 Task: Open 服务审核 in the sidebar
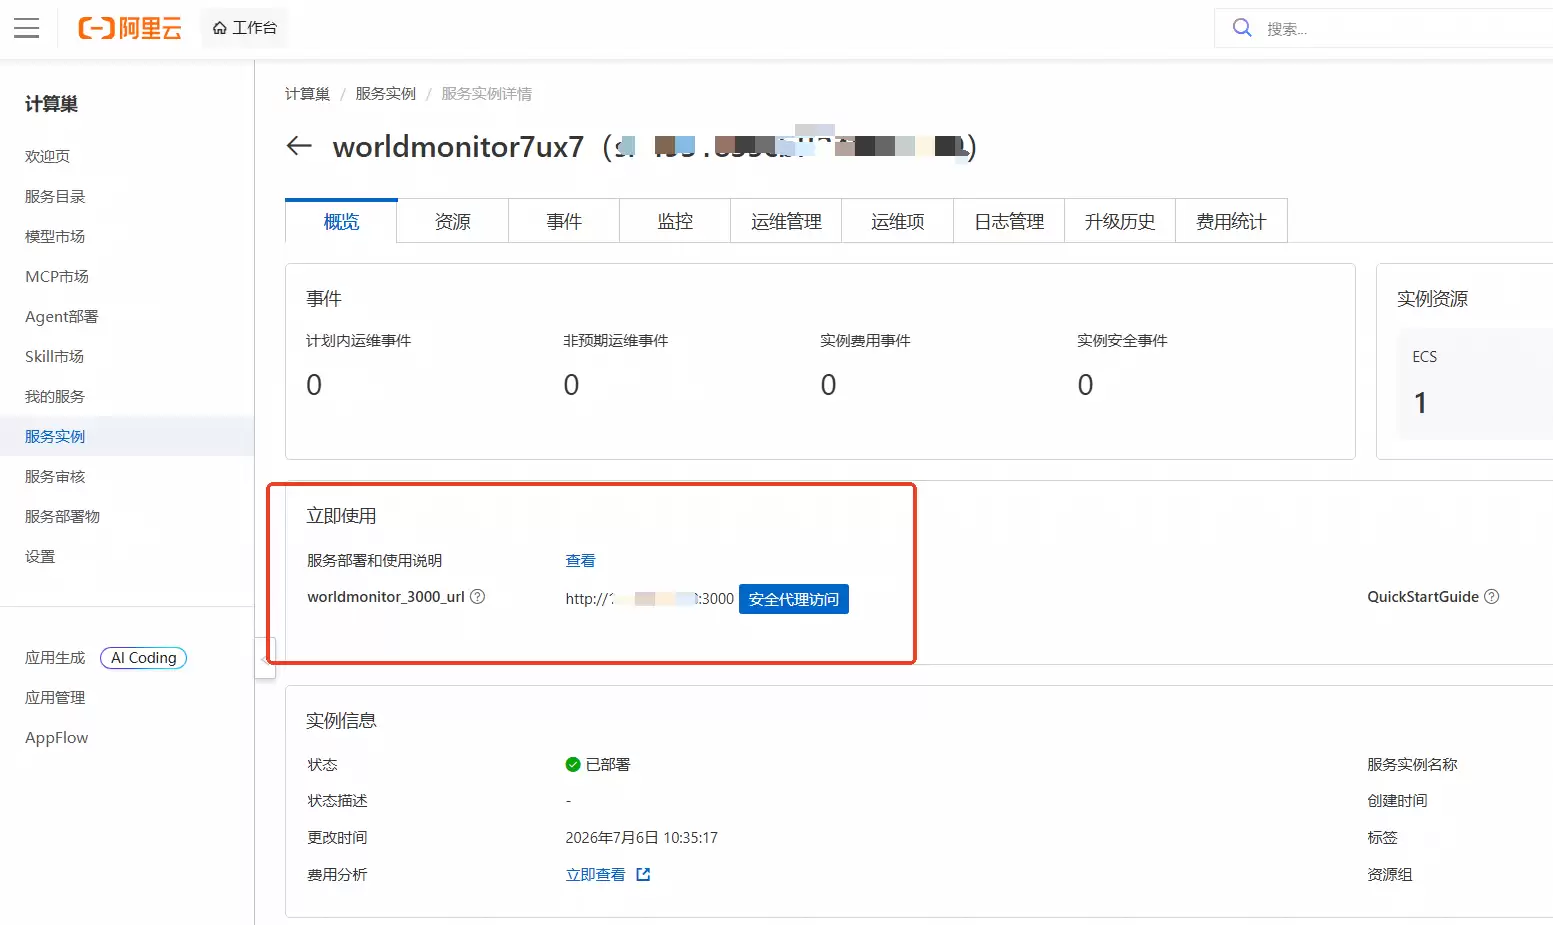(127, 476)
